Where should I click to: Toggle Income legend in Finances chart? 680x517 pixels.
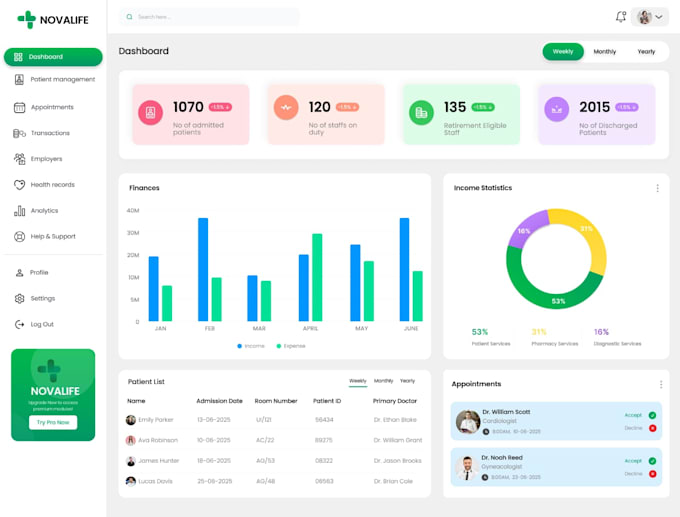pyautogui.click(x=251, y=346)
